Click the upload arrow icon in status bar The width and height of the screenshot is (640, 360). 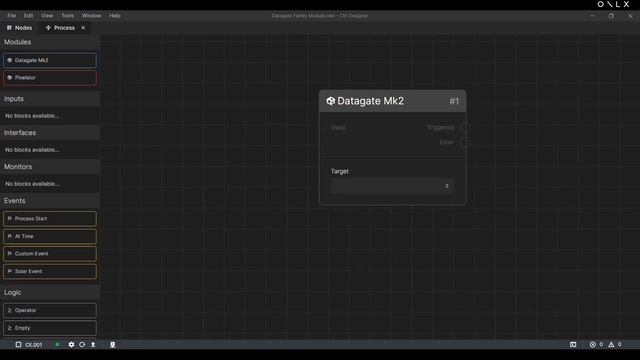[x=93, y=344]
